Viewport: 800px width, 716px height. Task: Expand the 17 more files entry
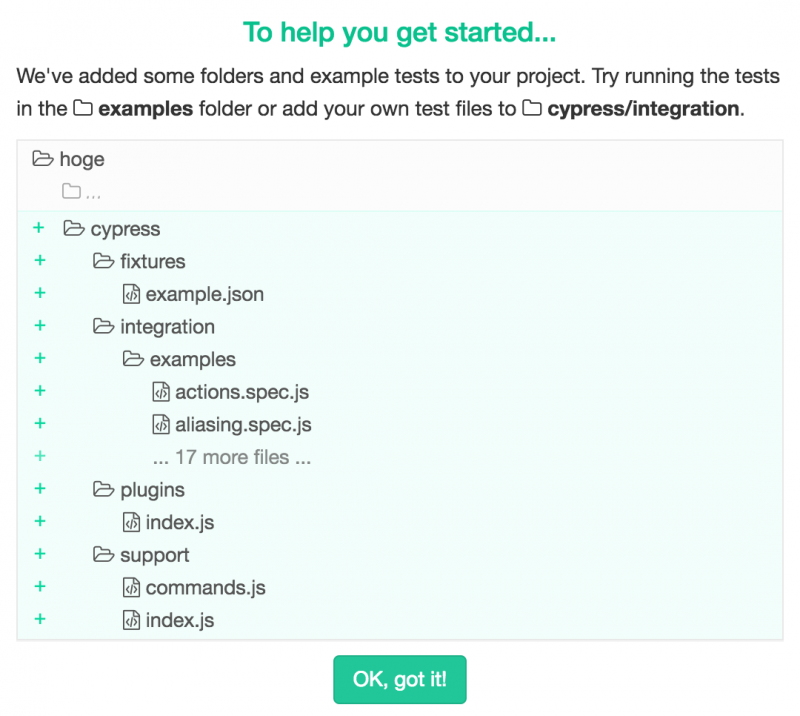232,457
